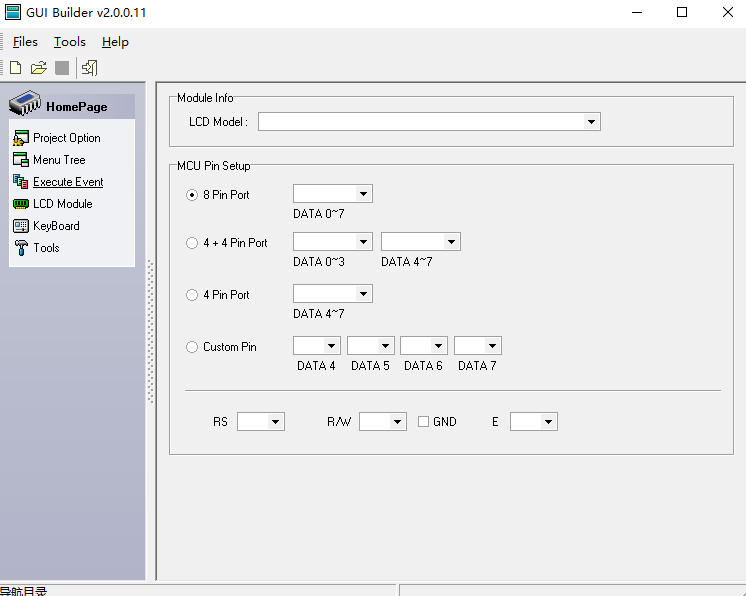The height and width of the screenshot is (596, 746).
Task: Select the 8 Pin Port radio button
Action: point(192,195)
